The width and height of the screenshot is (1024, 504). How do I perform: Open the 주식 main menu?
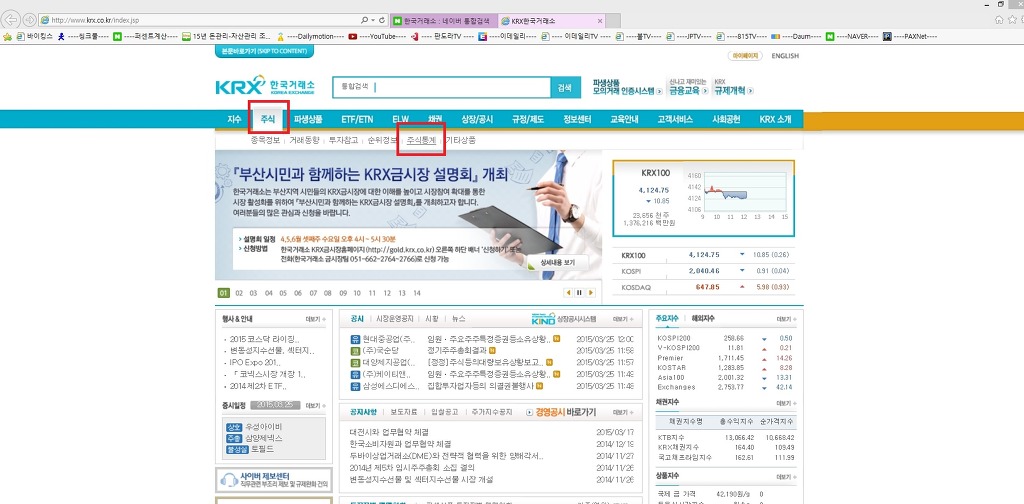268,119
